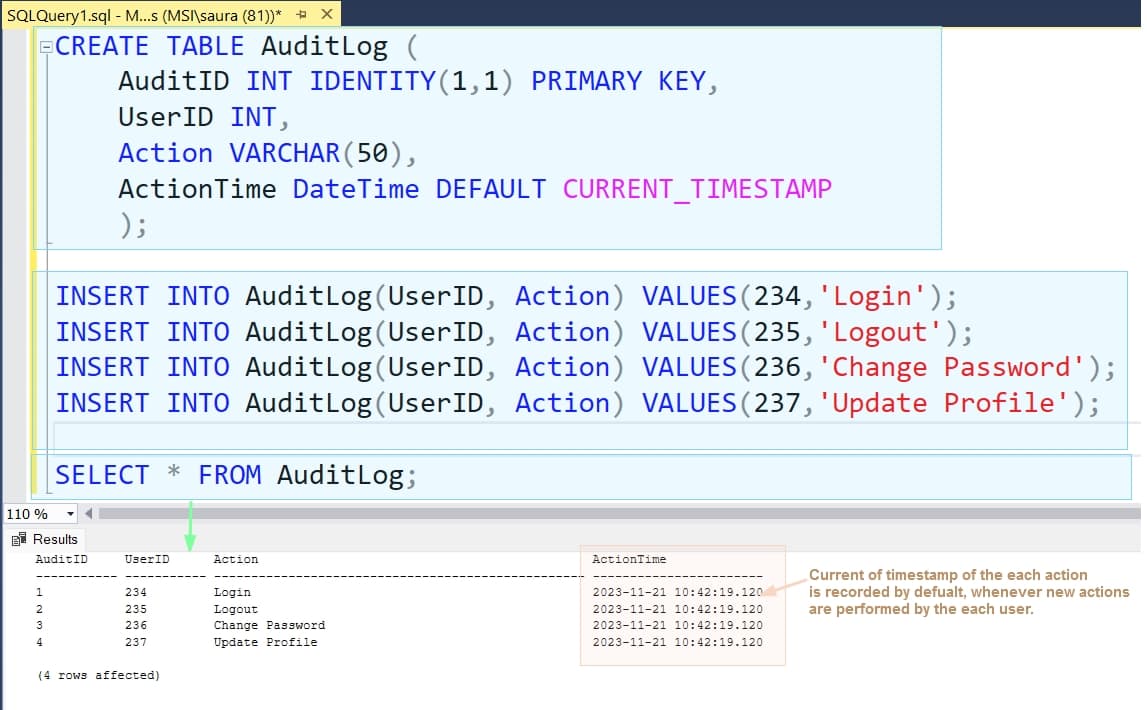Click the Results grid icon
Screen dimensions: 1147x710
pos(21,539)
